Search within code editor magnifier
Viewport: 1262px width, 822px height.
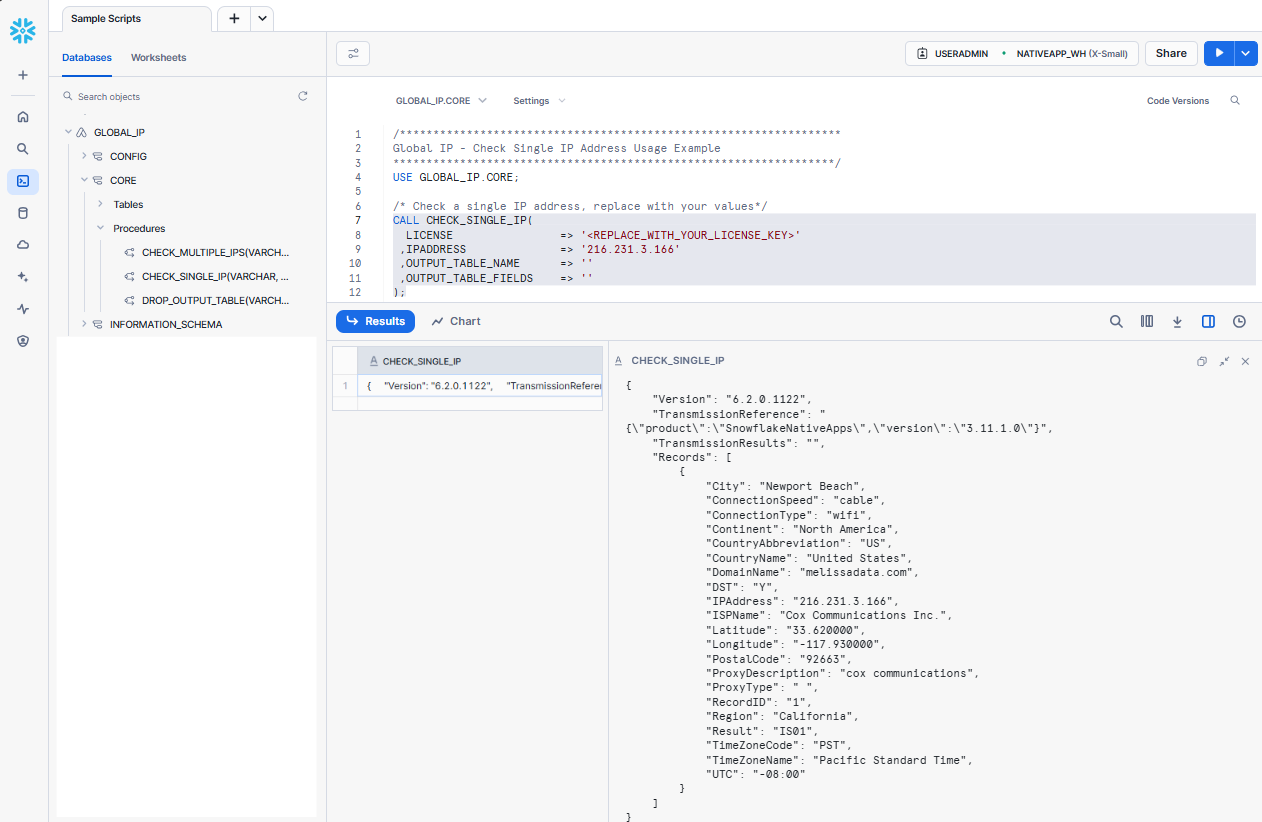[1235, 101]
